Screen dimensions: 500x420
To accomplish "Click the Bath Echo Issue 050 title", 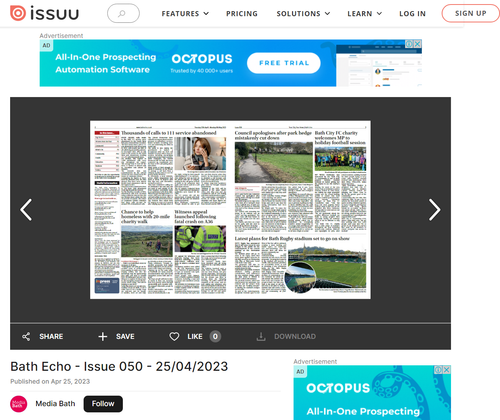I will [119, 366].
